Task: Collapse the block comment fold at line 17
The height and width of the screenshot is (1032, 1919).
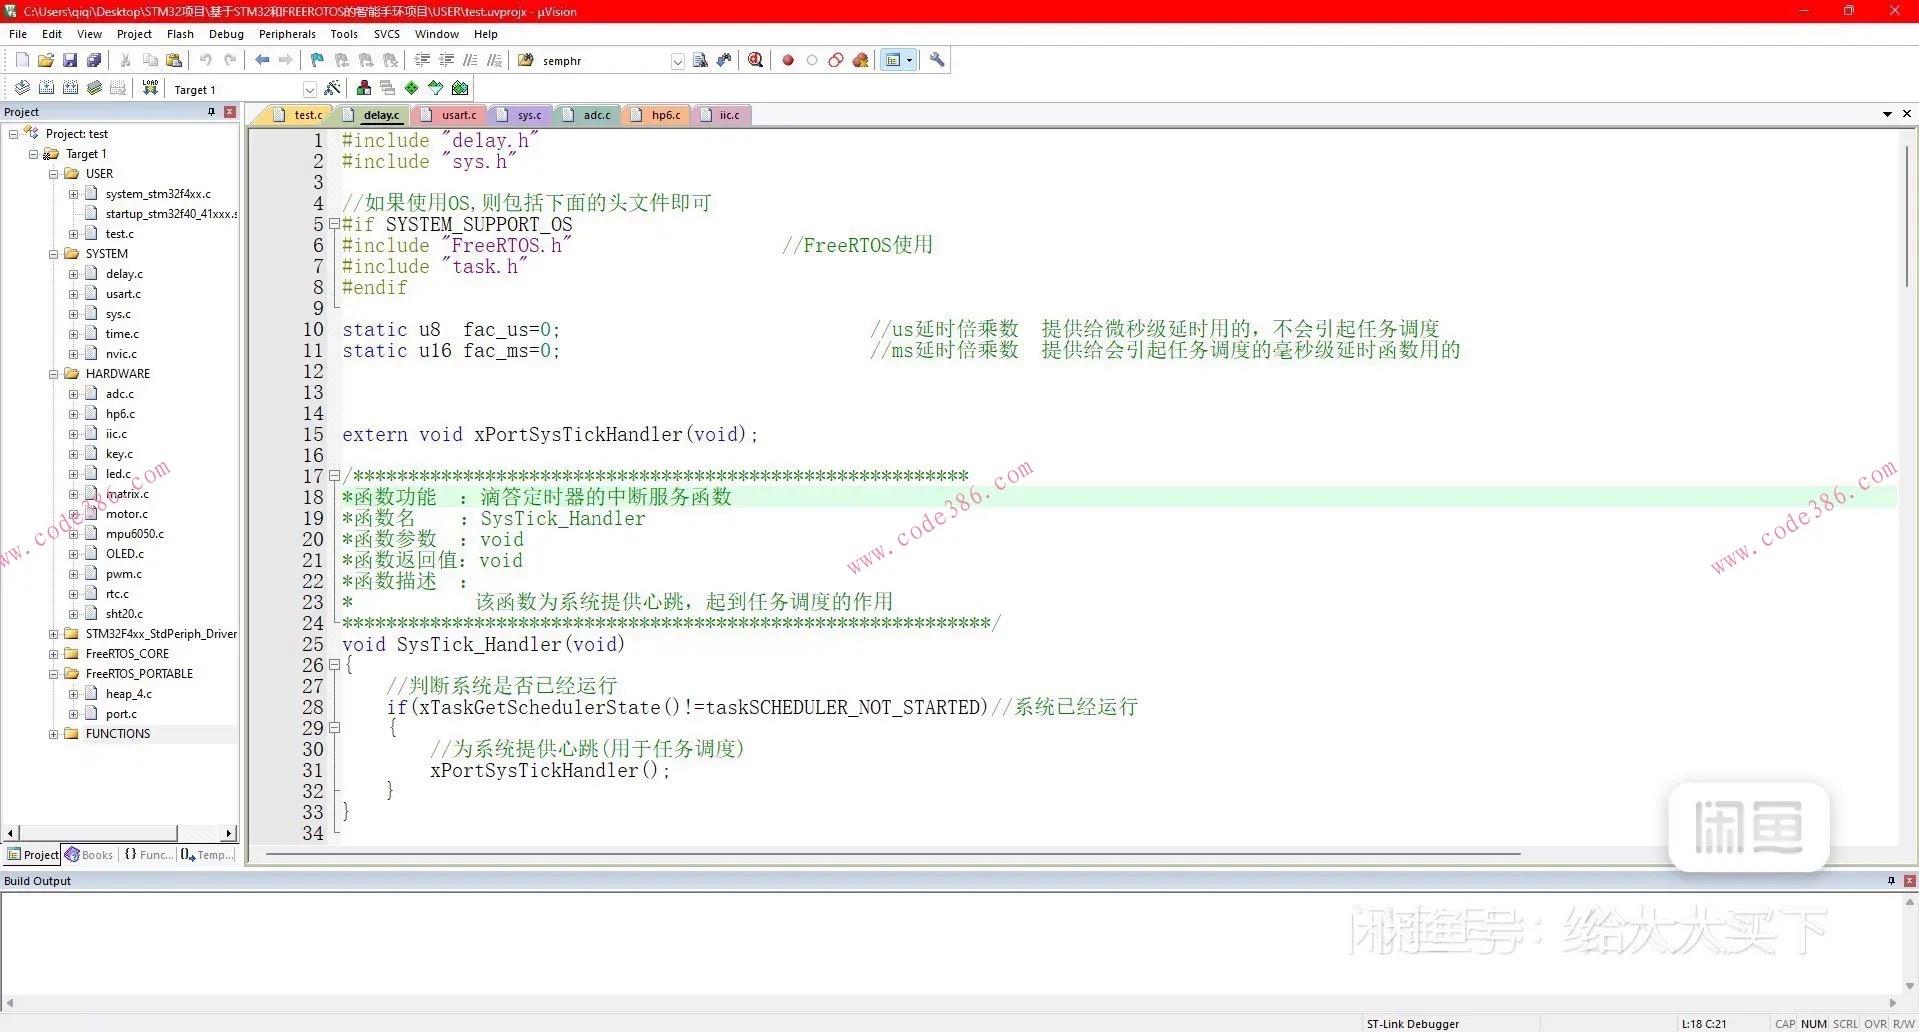Action: click(x=334, y=477)
